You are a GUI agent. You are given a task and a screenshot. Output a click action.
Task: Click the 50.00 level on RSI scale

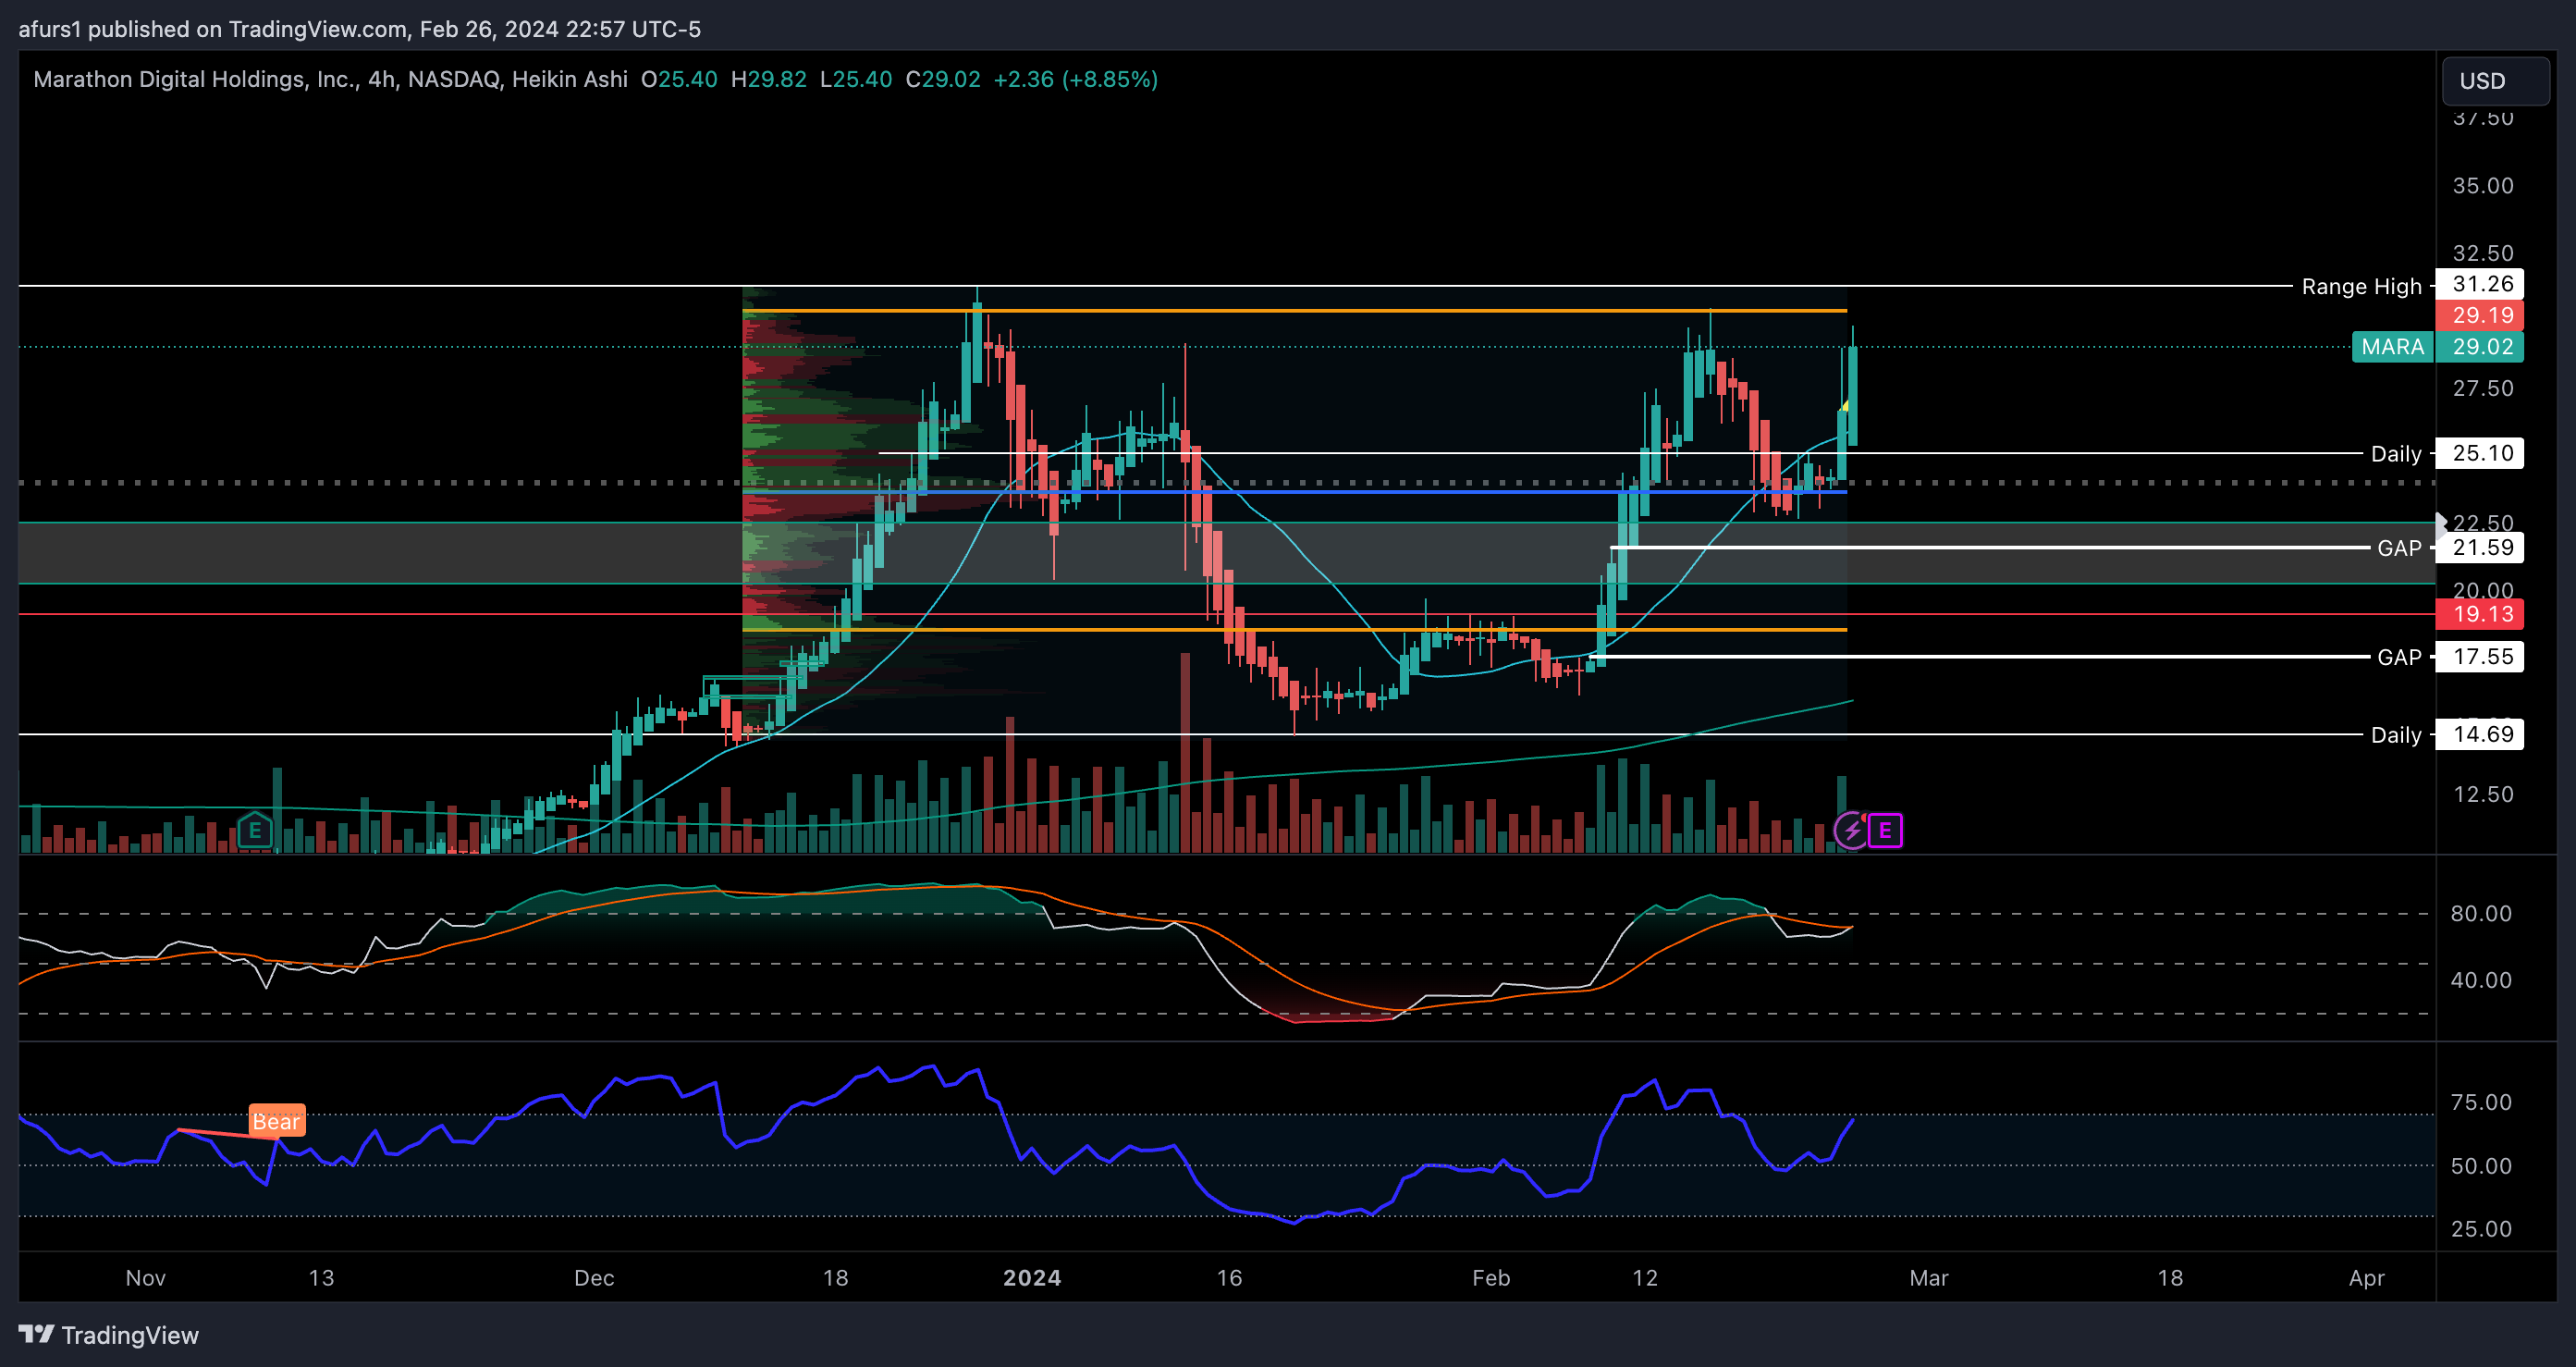tap(2480, 1166)
